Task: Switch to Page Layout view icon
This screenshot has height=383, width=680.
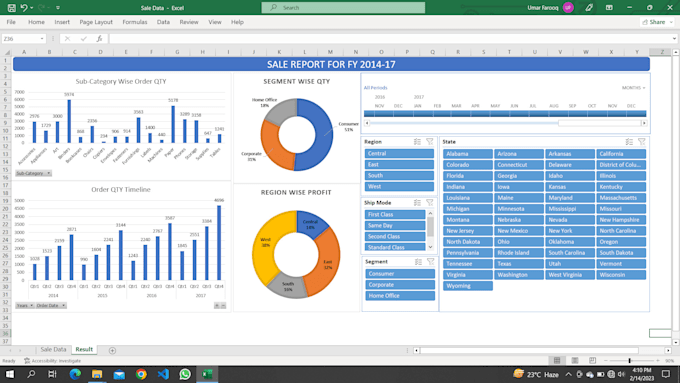Action: point(575,360)
